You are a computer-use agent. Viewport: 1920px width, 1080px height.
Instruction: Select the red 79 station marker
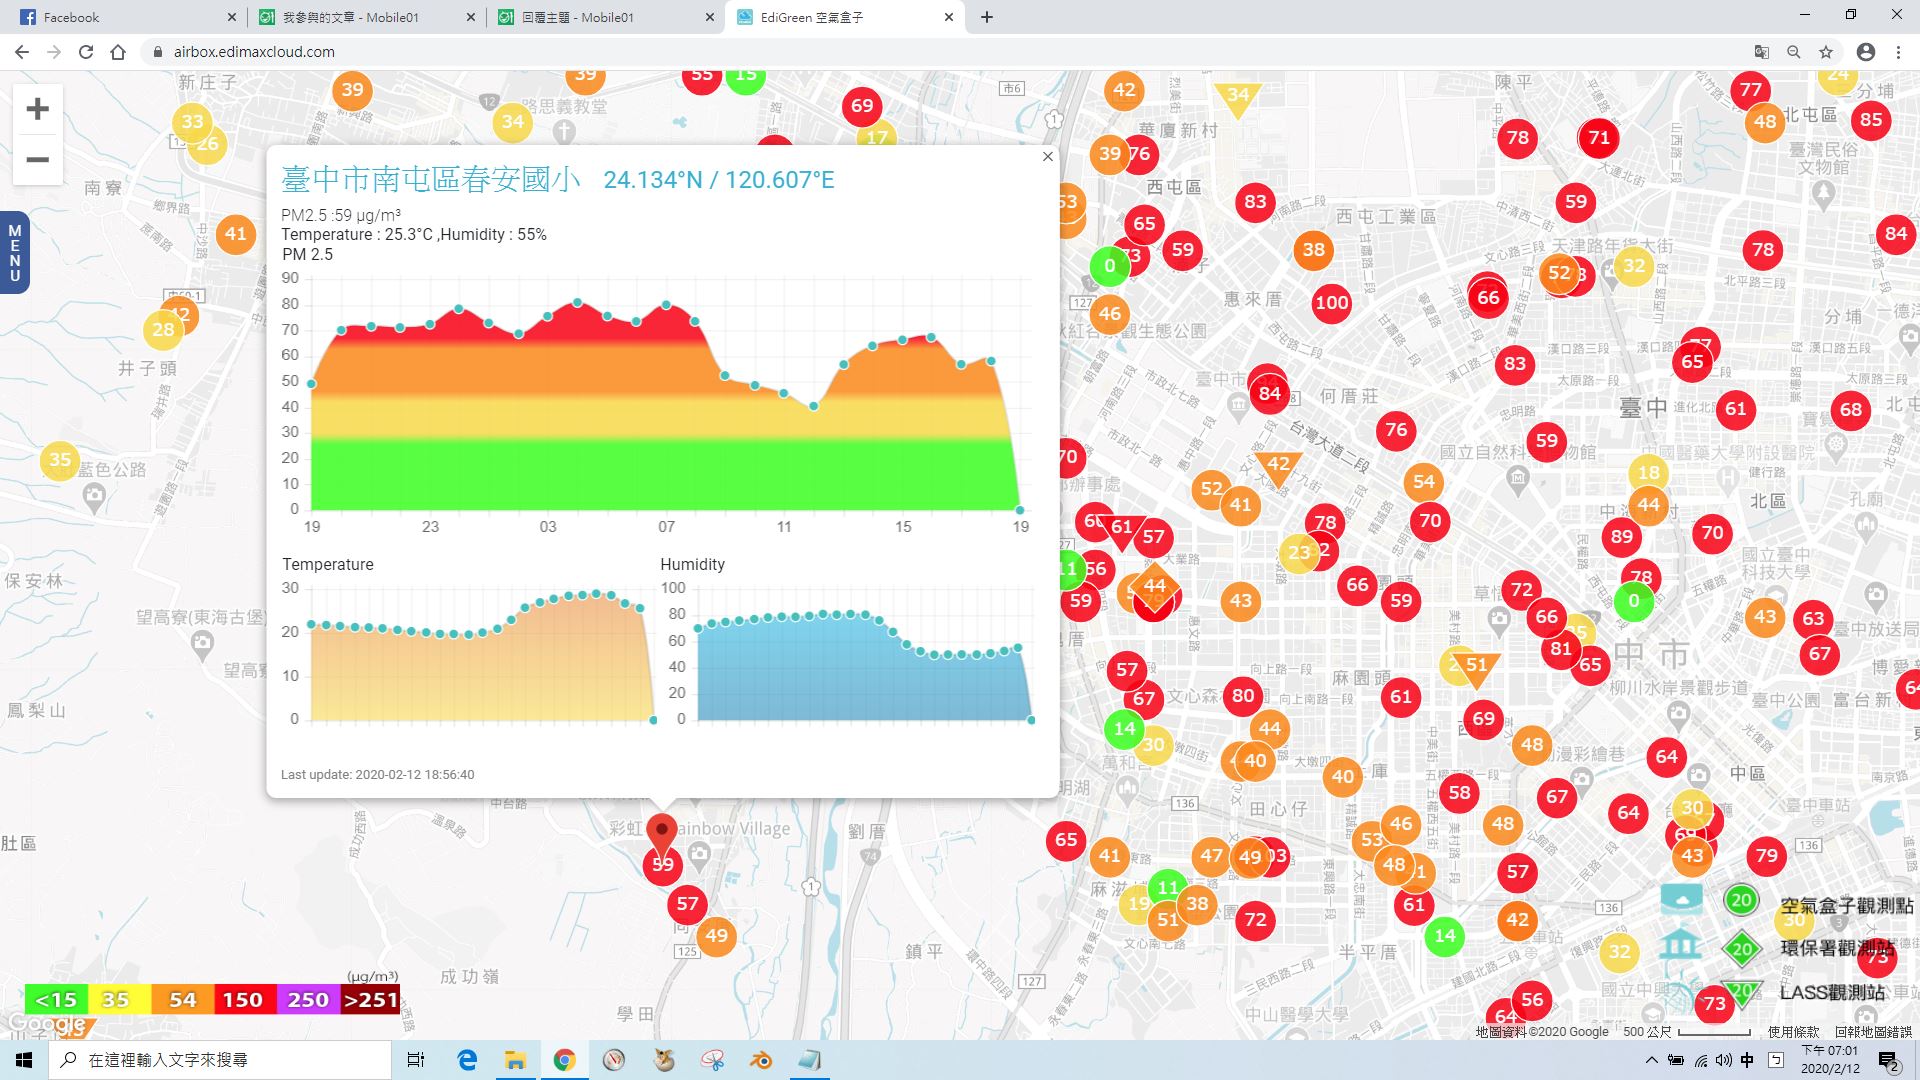click(x=1767, y=856)
